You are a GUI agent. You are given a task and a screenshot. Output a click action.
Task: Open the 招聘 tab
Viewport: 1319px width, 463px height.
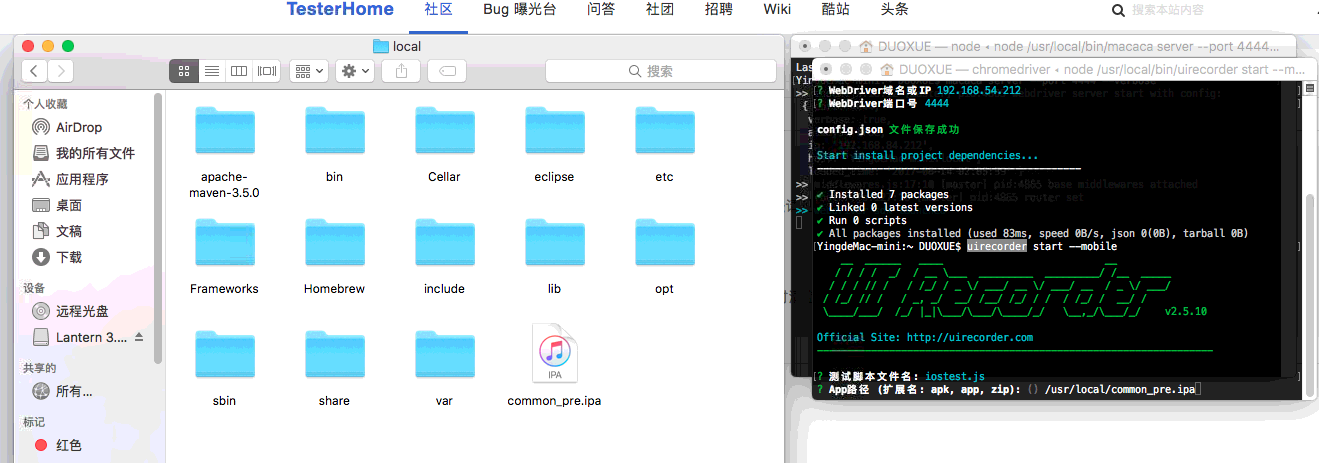coord(718,9)
